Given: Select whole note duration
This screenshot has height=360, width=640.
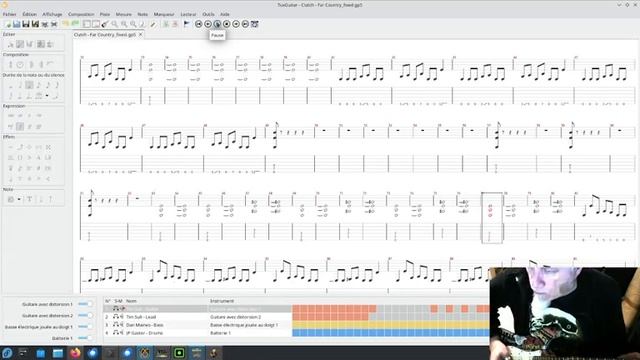Looking at the screenshot, I should coord(11,85).
